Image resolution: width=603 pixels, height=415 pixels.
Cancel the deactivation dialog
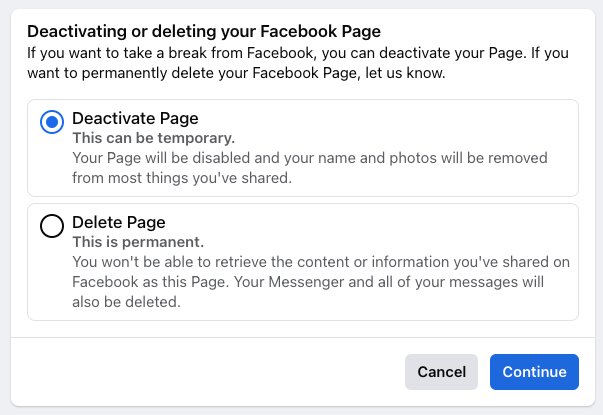coord(441,372)
